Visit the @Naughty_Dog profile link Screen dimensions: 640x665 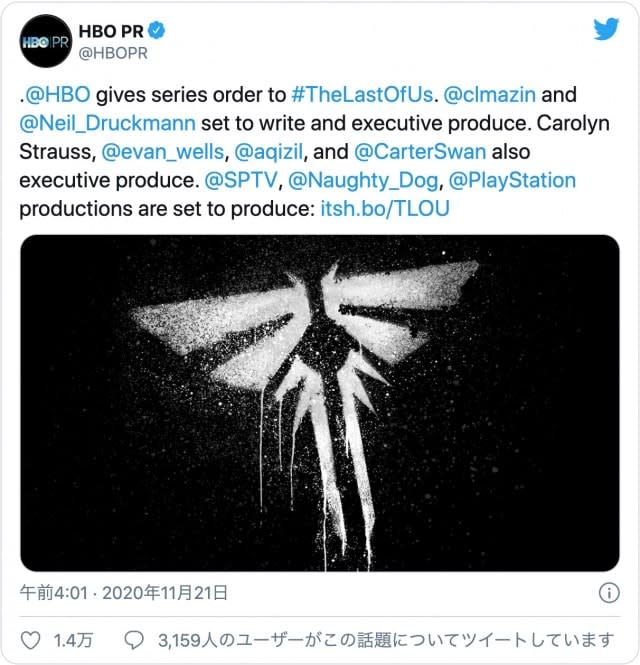(363, 180)
